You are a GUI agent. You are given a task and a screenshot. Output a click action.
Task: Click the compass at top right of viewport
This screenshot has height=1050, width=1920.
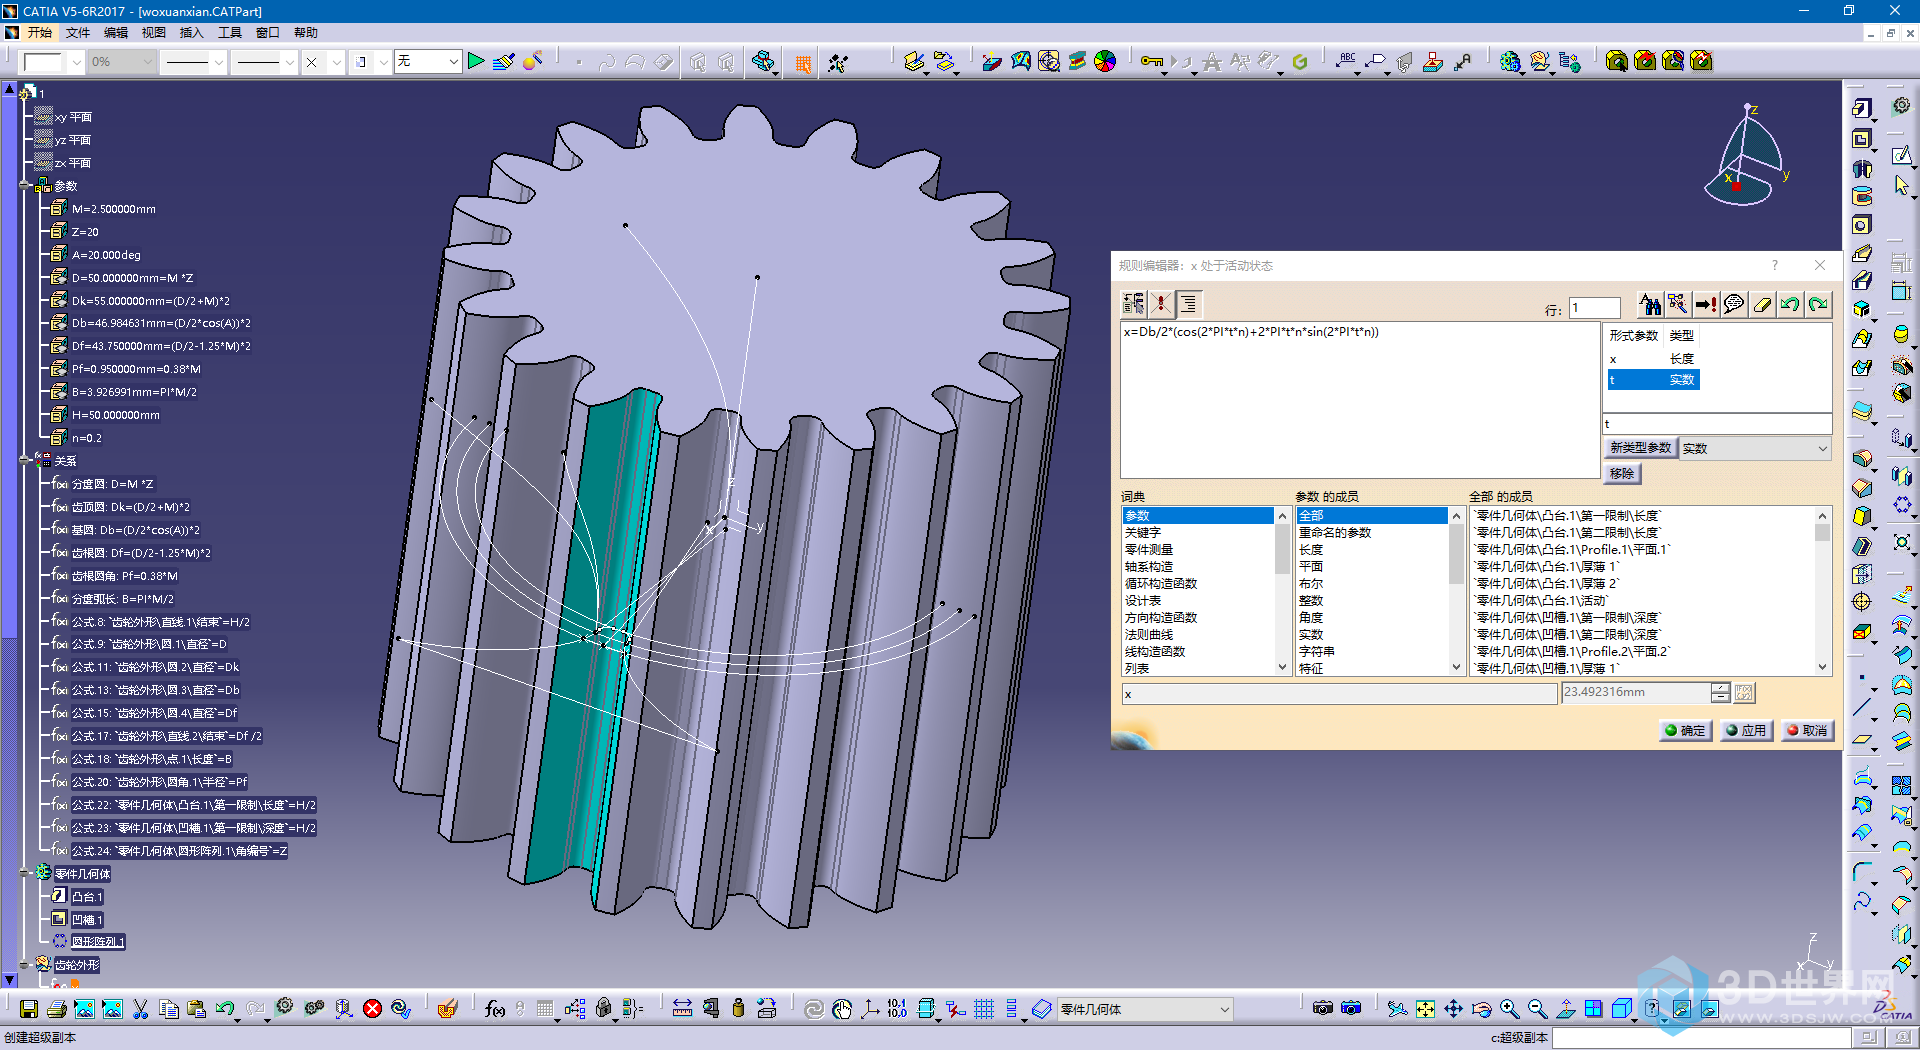1746,156
